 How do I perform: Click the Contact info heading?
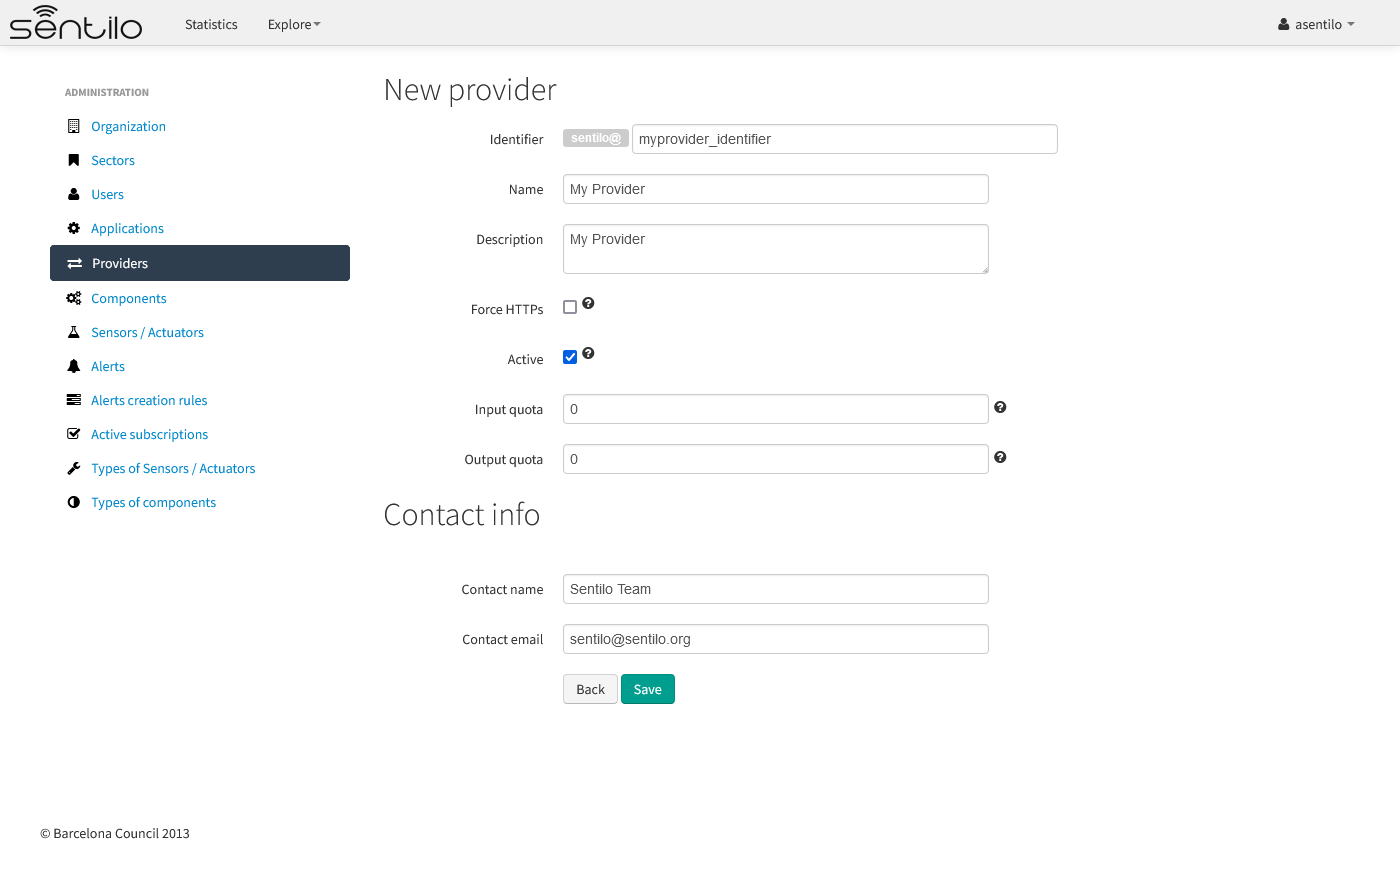click(462, 514)
